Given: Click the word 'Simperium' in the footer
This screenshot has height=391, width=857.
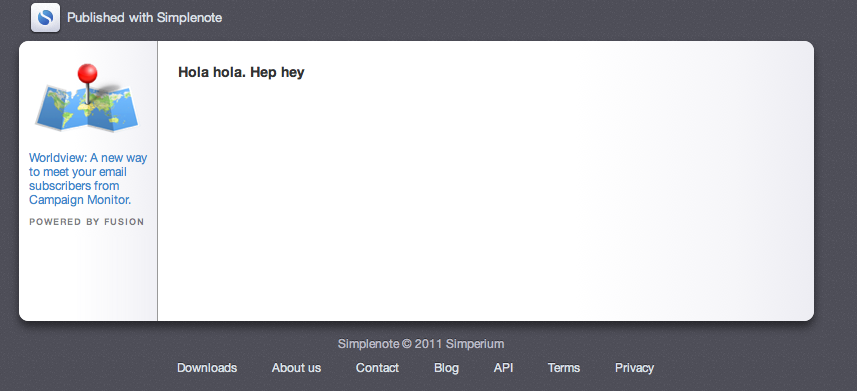Looking at the screenshot, I should 475,344.
